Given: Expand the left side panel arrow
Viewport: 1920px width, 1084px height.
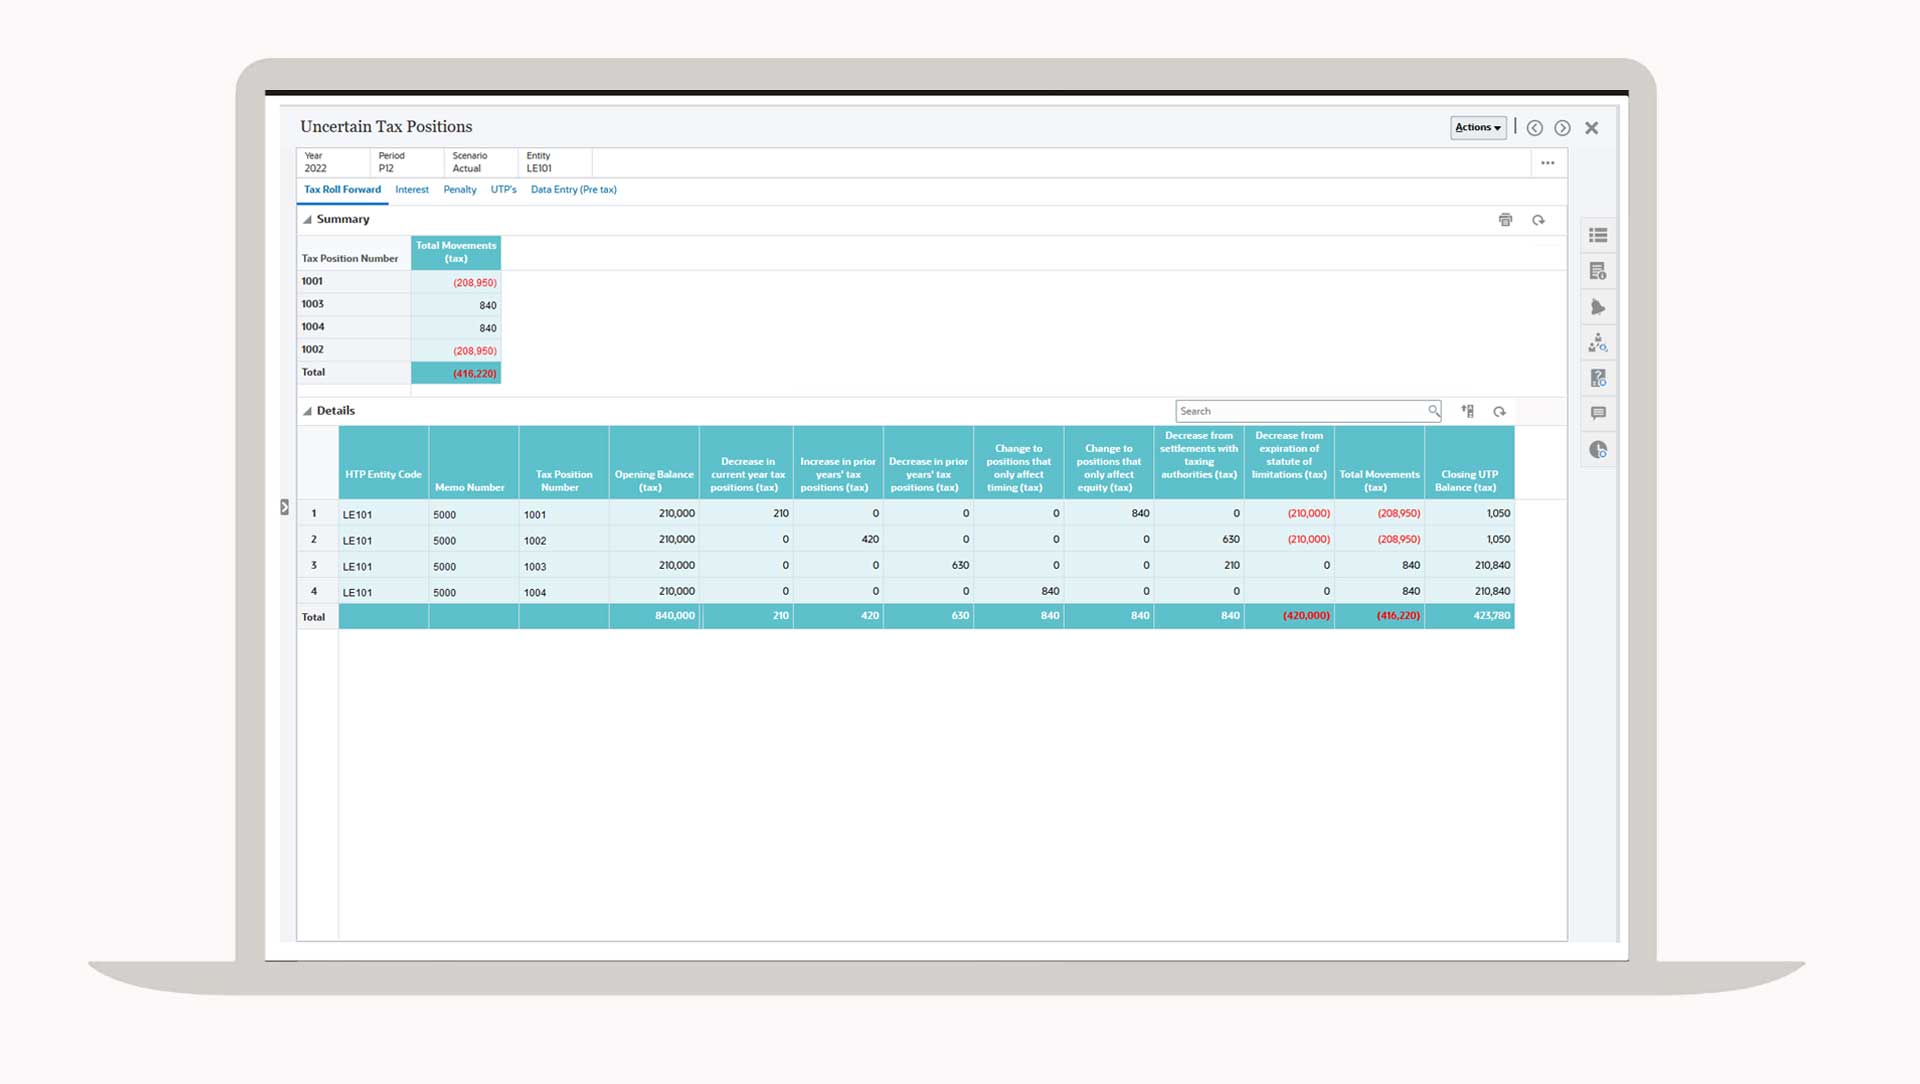Looking at the screenshot, I should coord(284,507).
